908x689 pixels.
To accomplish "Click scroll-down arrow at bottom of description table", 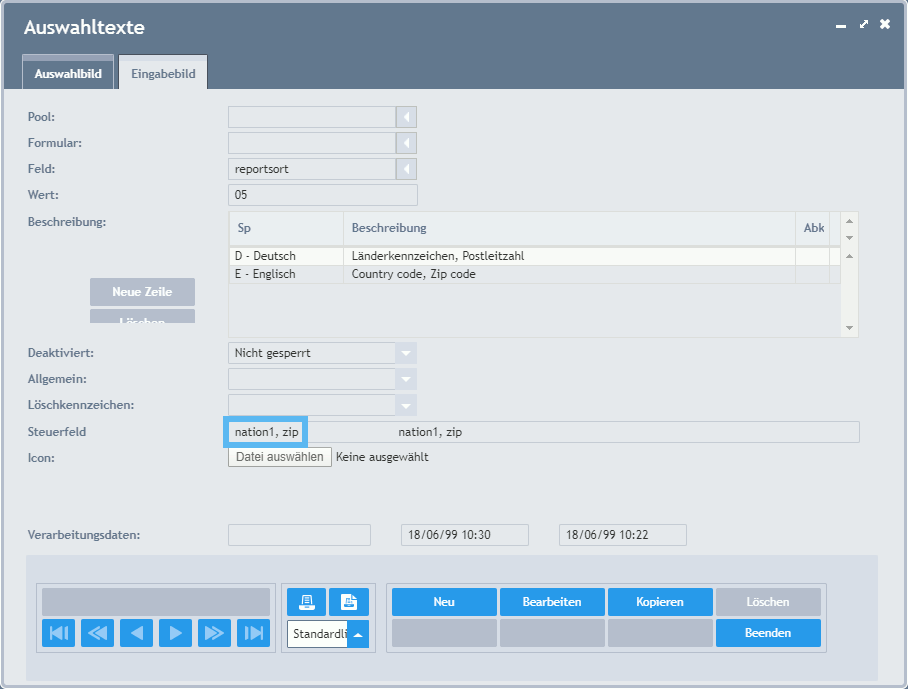I will tap(850, 328).
